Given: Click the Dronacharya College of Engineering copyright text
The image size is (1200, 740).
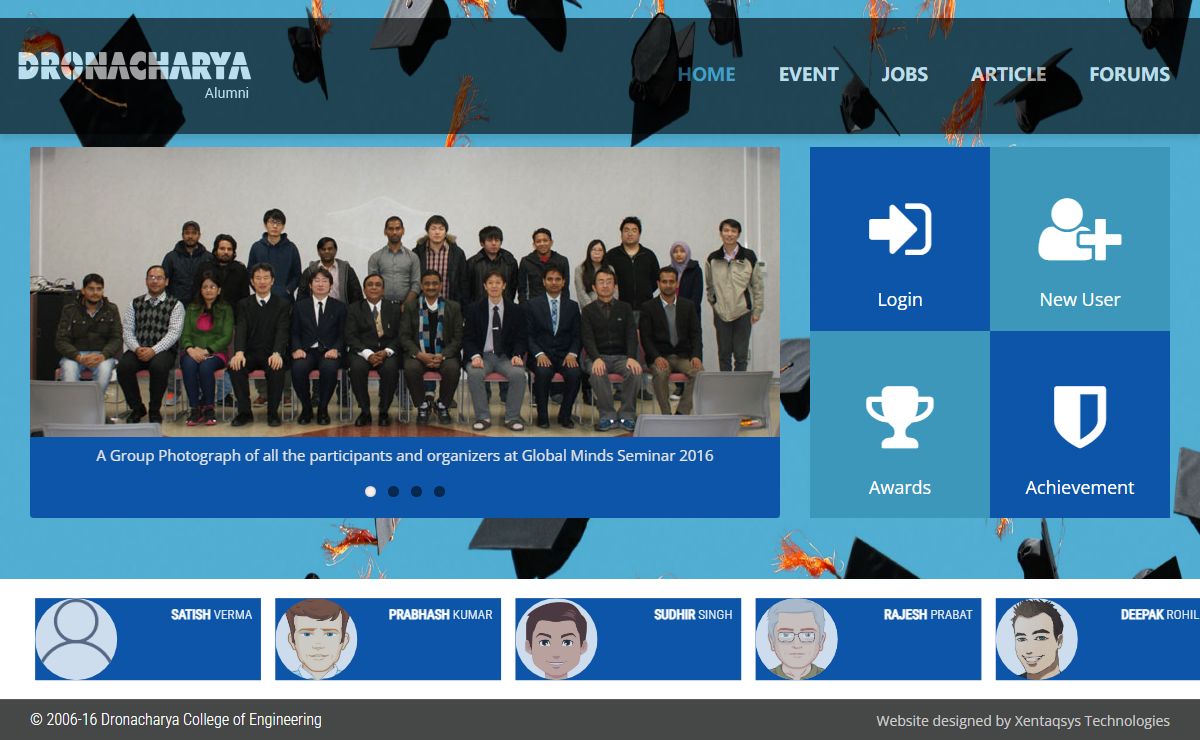Looking at the screenshot, I should point(176,719).
